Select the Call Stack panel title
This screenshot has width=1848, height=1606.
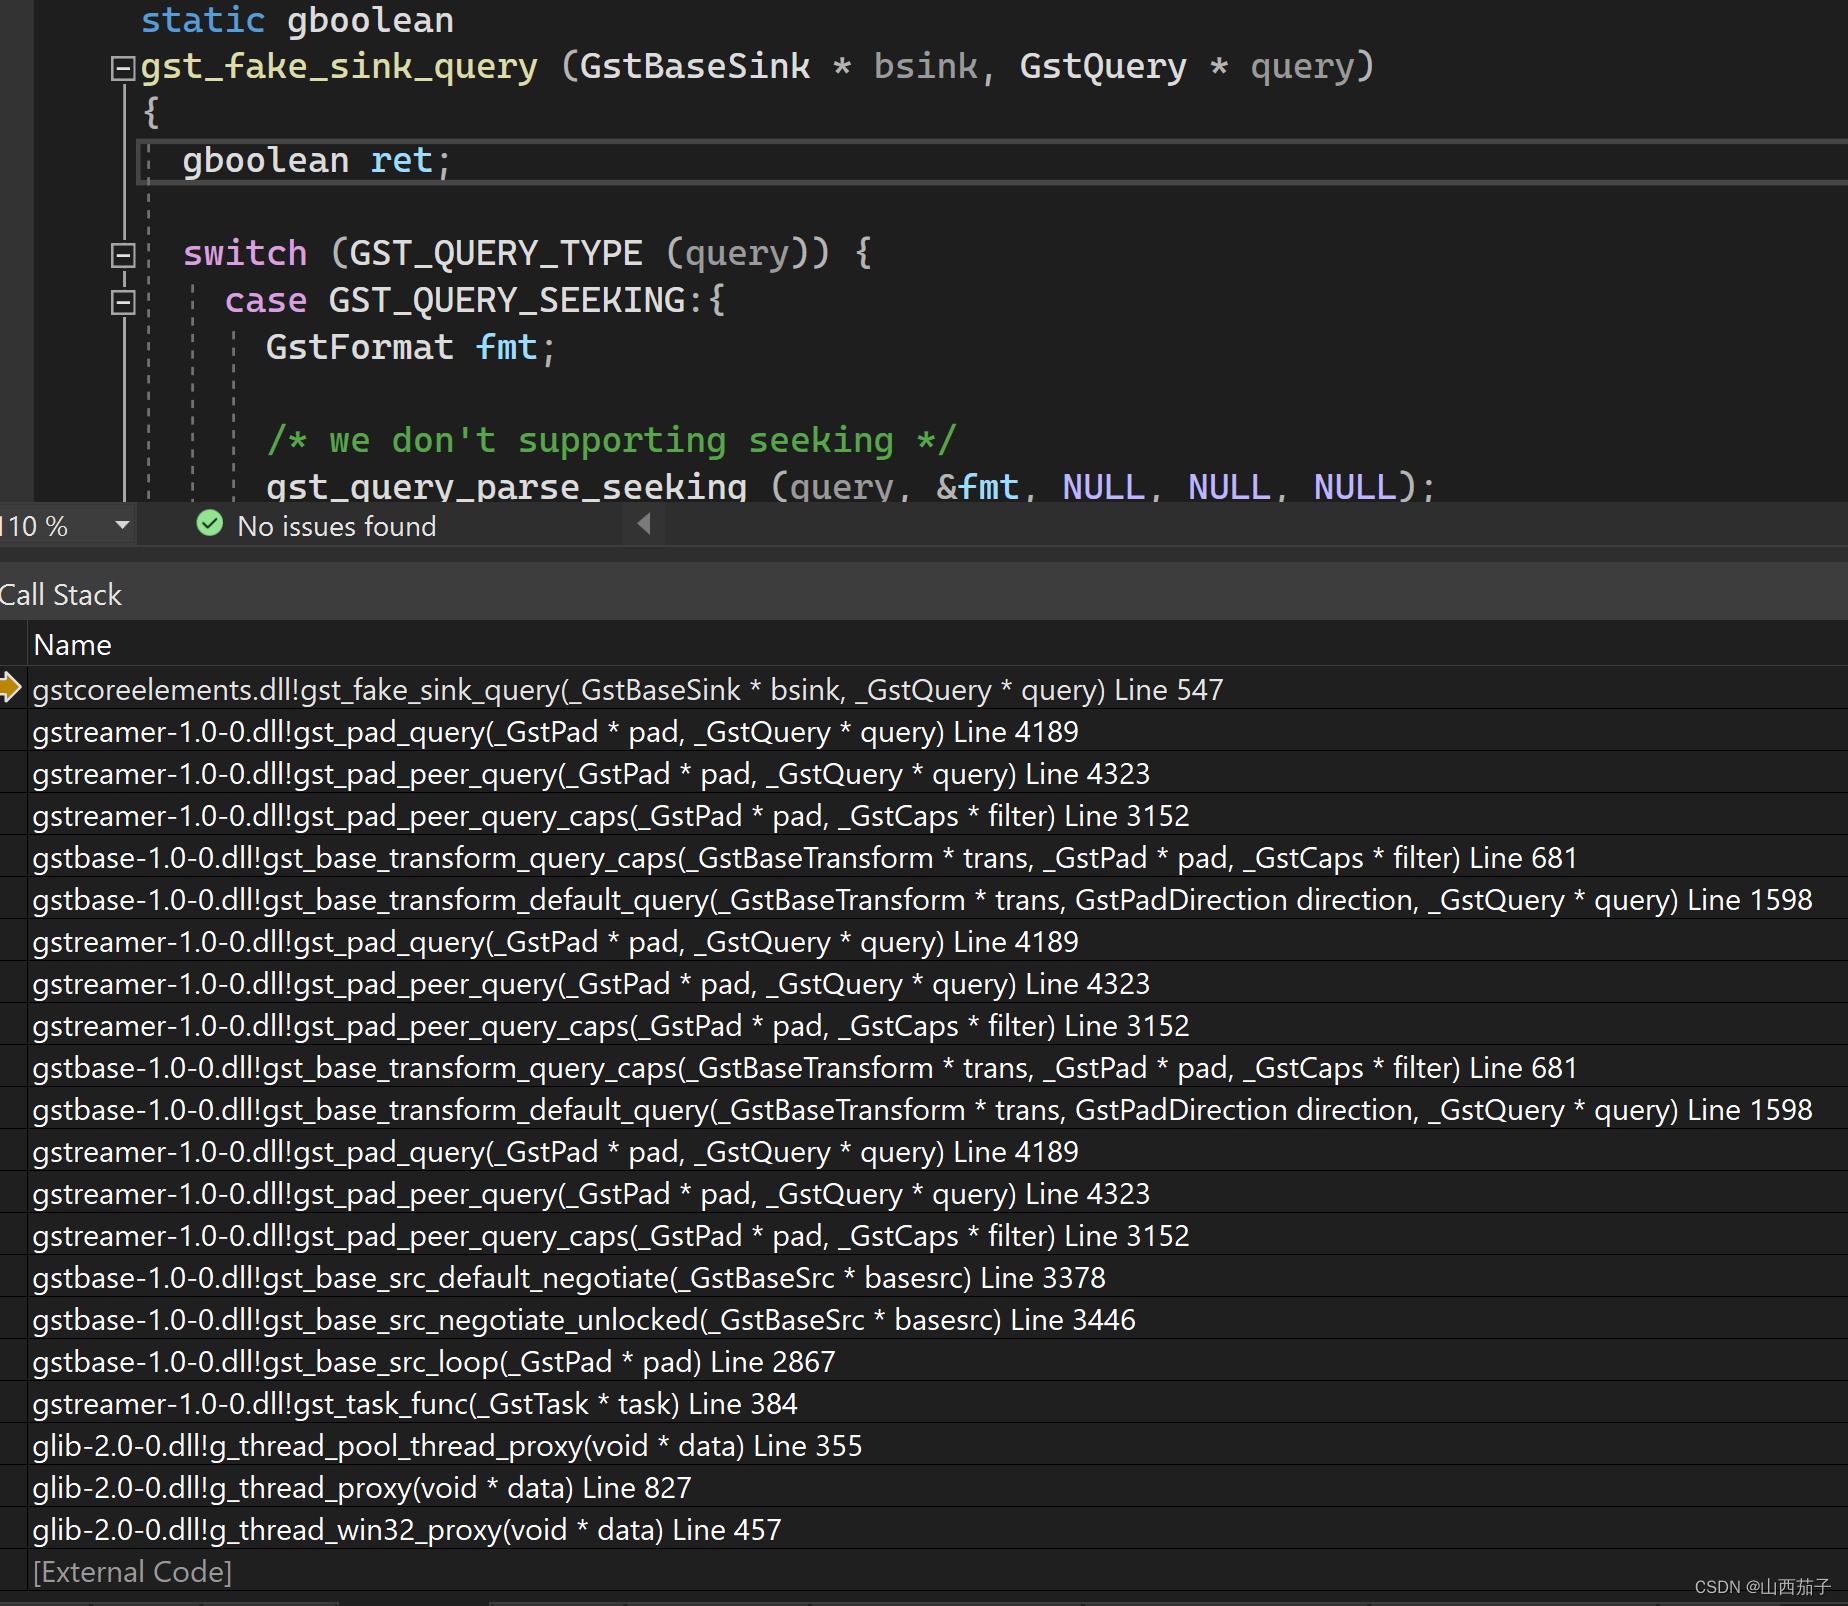(x=60, y=595)
